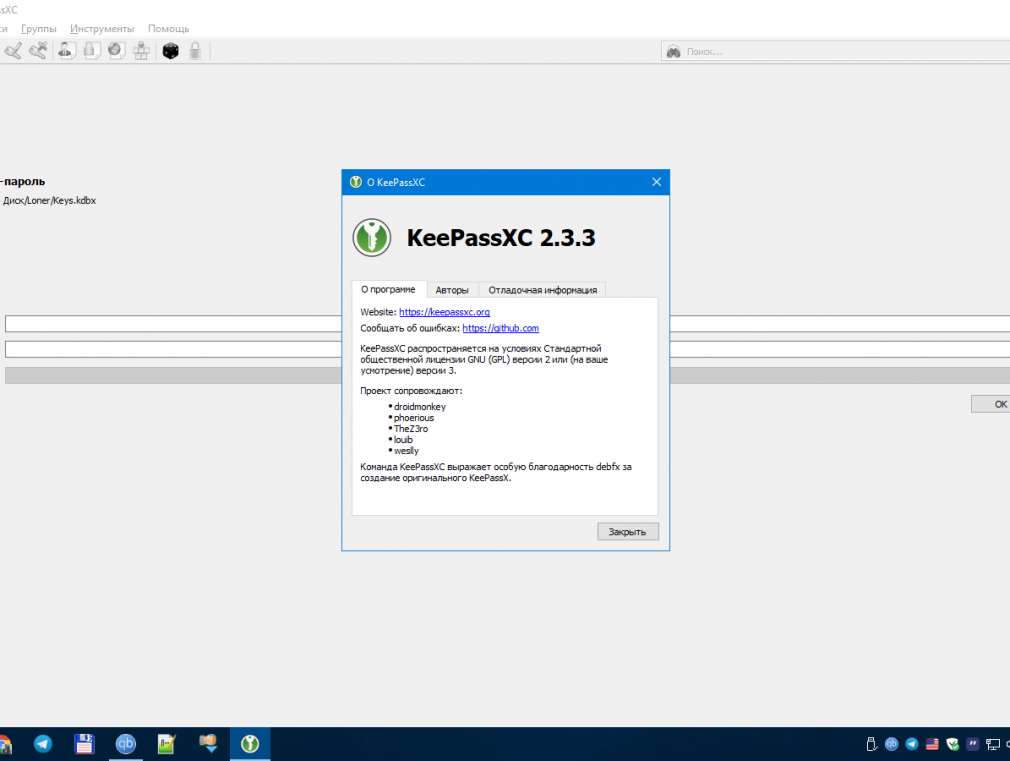
Task: Click the edit entry key icon in toolbar
Action: (13, 50)
